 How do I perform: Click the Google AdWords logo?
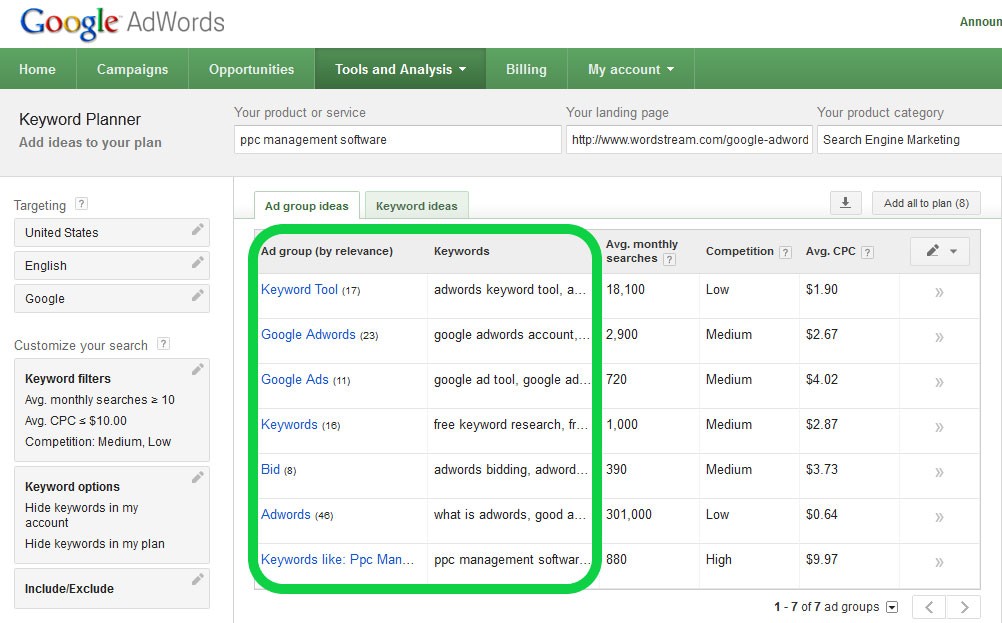pyautogui.click(x=122, y=22)
